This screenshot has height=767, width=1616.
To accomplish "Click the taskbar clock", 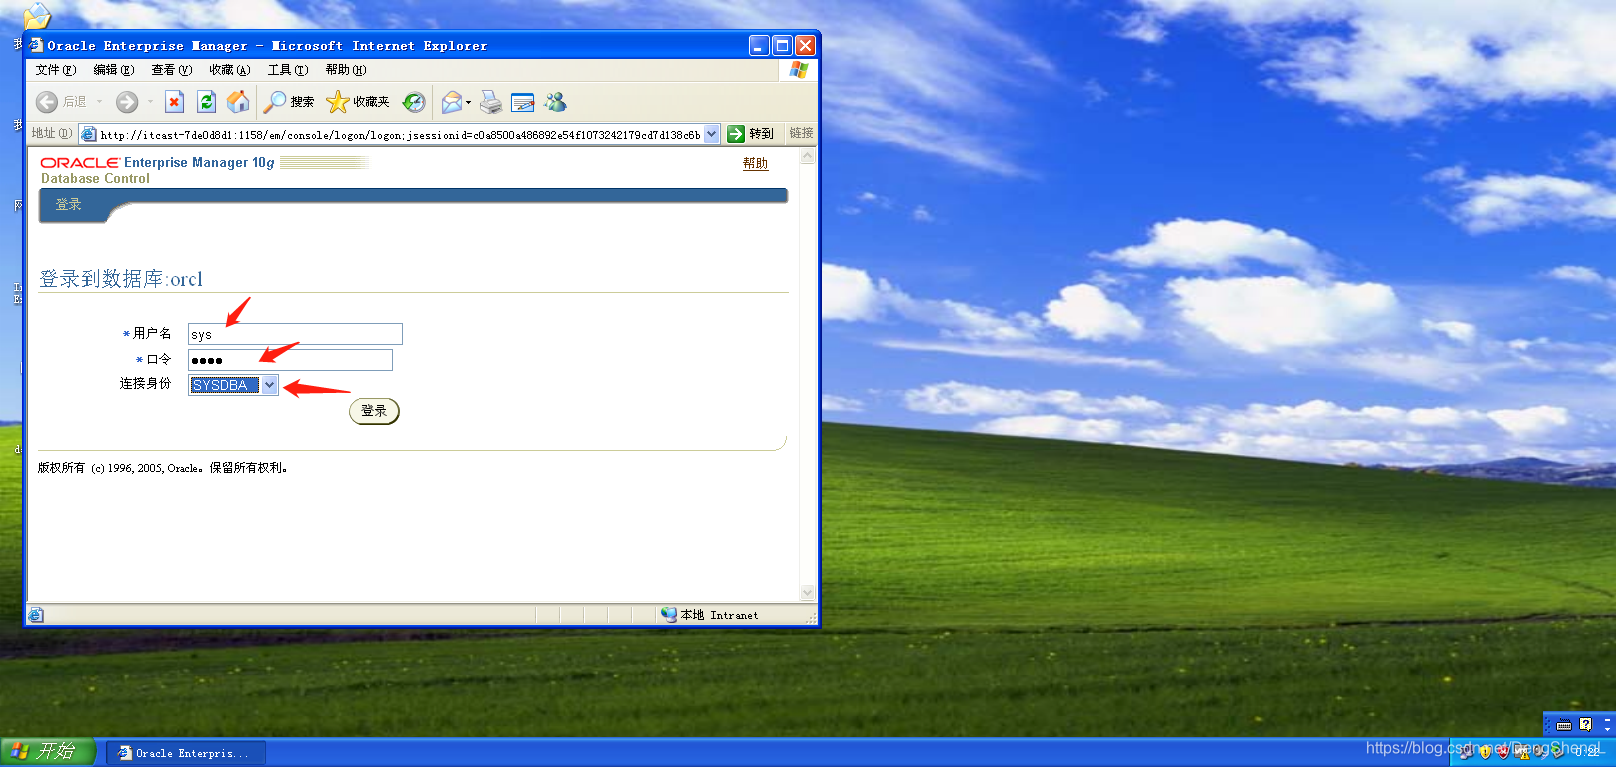I will [1589, 752].
